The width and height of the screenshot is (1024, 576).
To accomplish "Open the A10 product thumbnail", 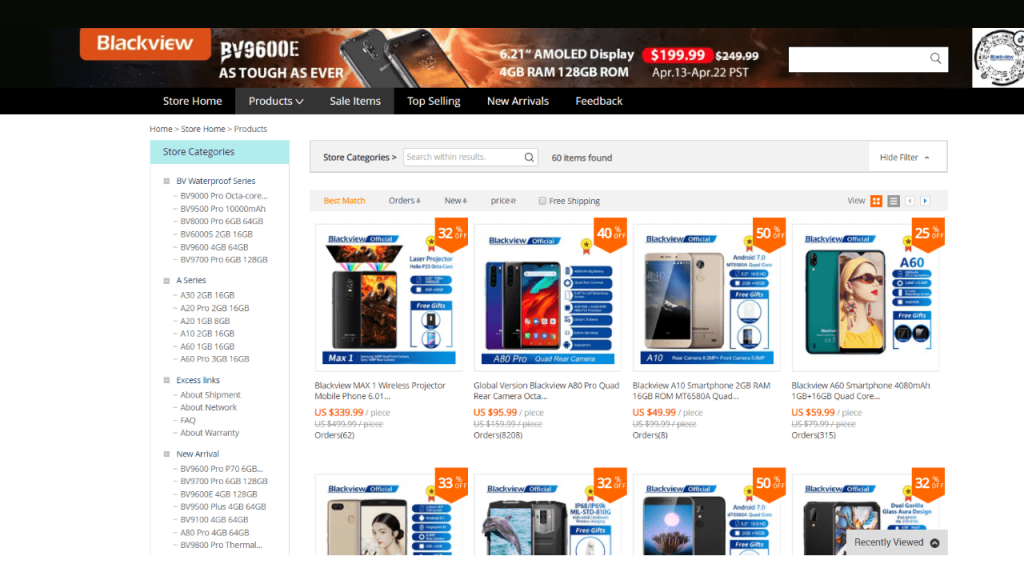I will tap(707, 298).
